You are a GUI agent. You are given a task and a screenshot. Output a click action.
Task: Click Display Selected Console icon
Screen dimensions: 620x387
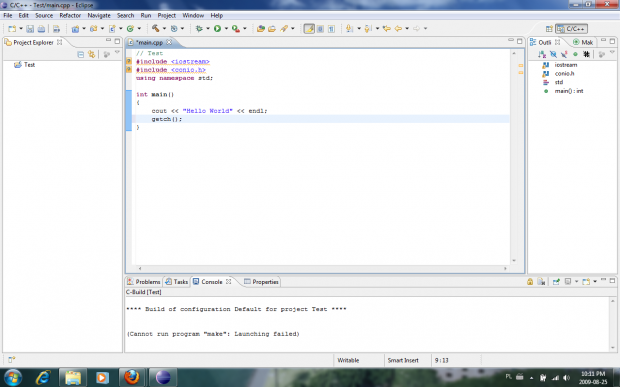point(568,281)
